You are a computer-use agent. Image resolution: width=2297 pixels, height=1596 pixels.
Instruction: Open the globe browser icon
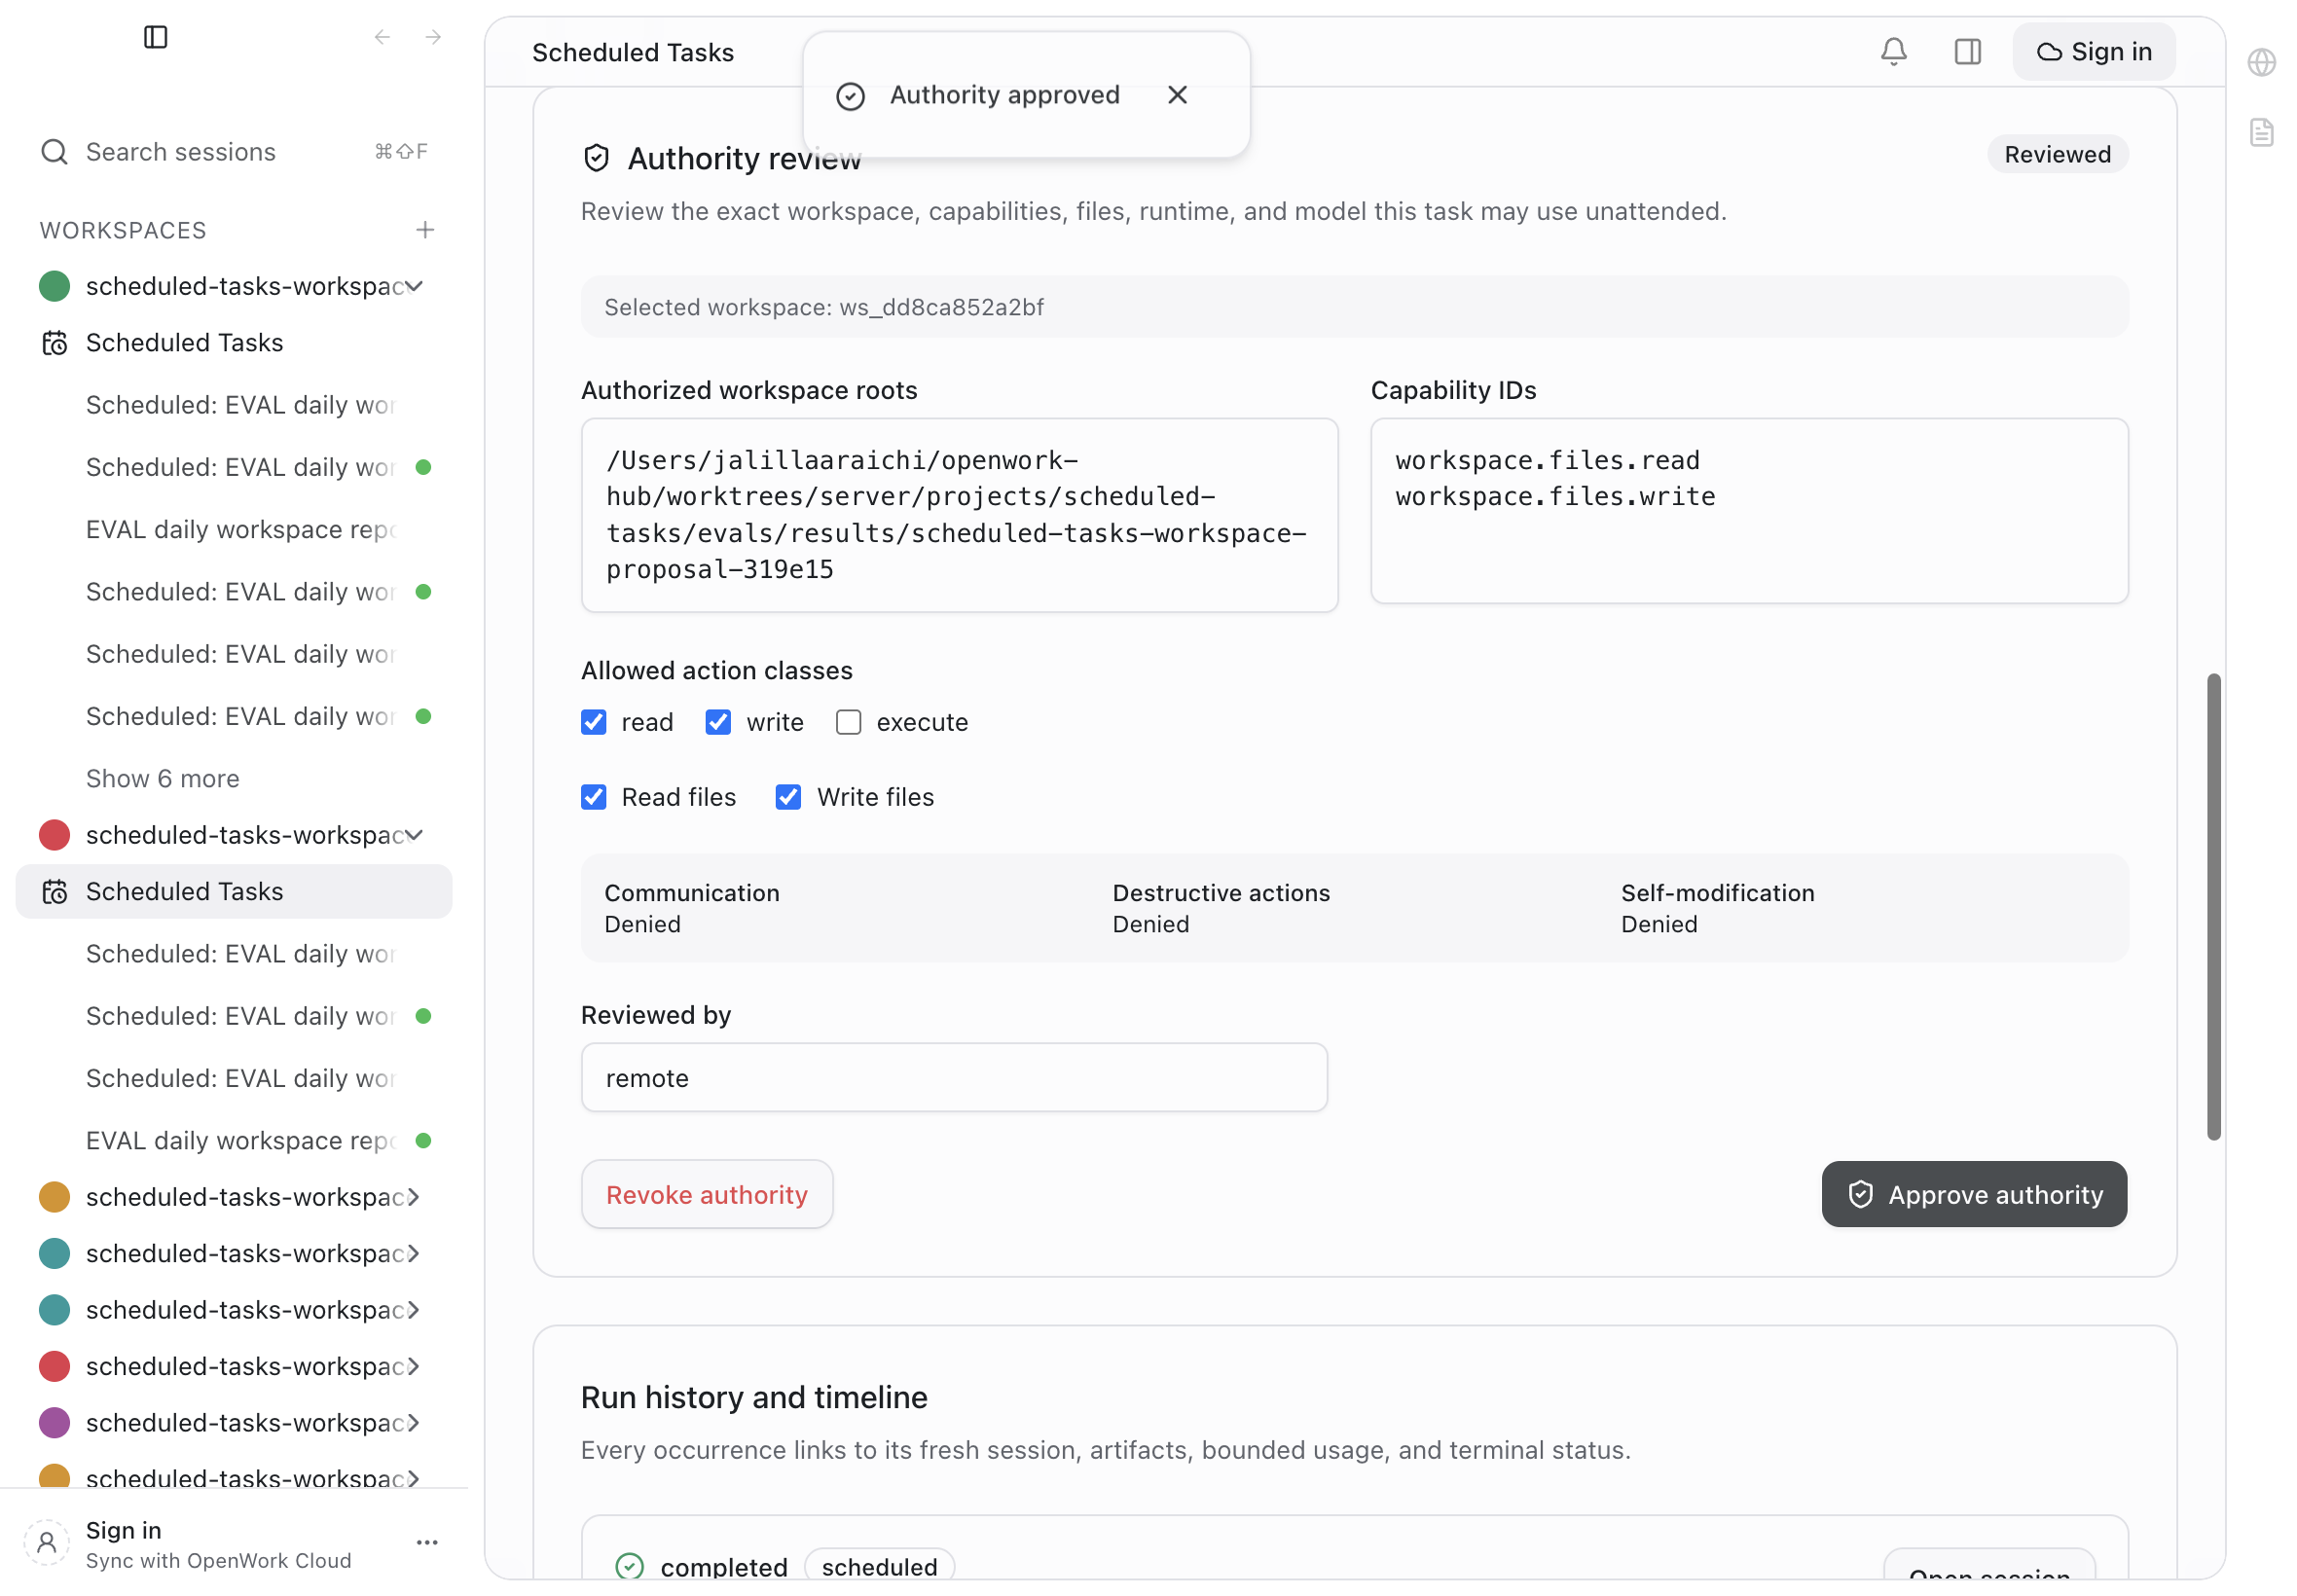pyautogui.click(x=2261, y=62)
